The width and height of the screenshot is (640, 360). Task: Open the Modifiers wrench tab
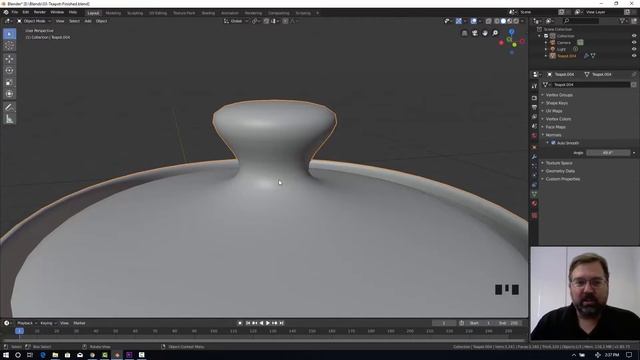coord(534,157)
